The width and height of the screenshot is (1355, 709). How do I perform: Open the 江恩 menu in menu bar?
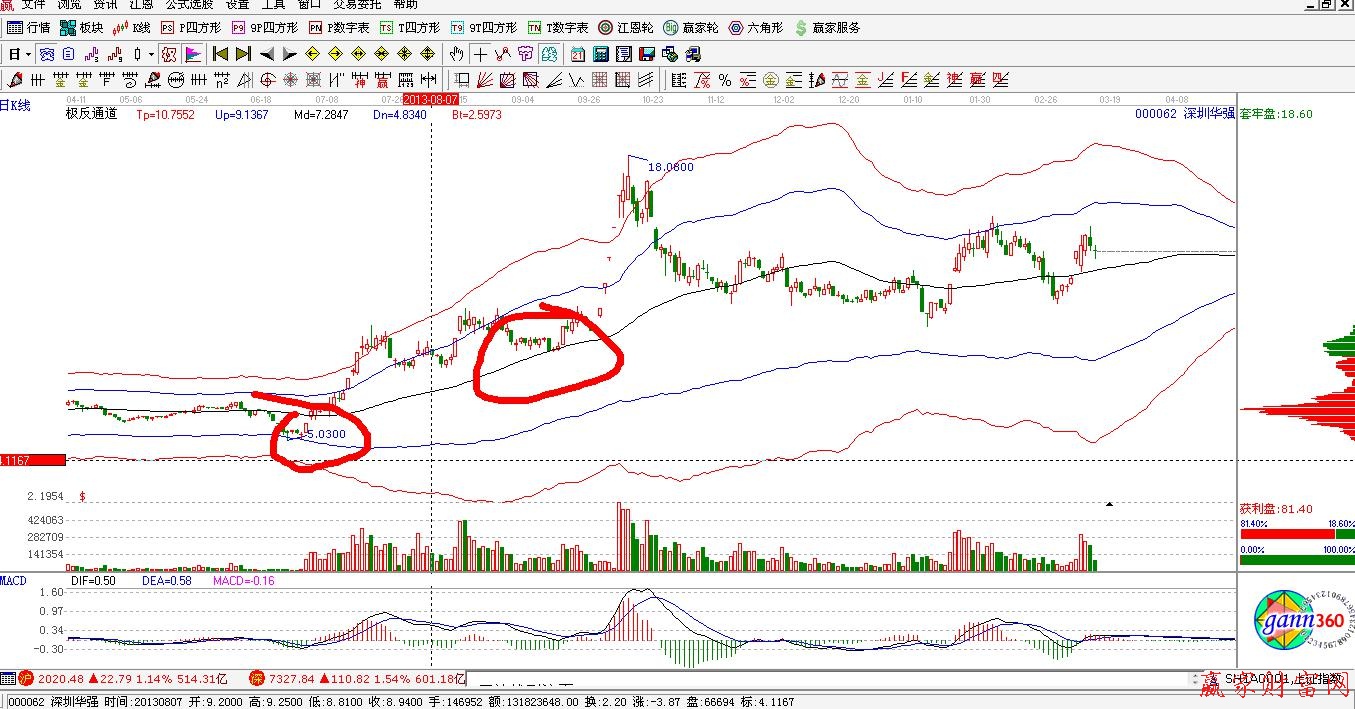click(x=141, y=5)
